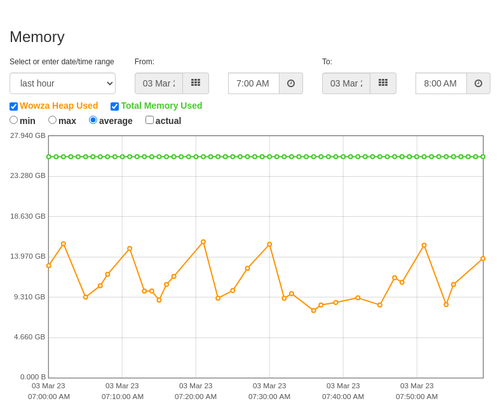Click the 'Select or enter date/time range' label
500x403 pixels.
[62, 62]
